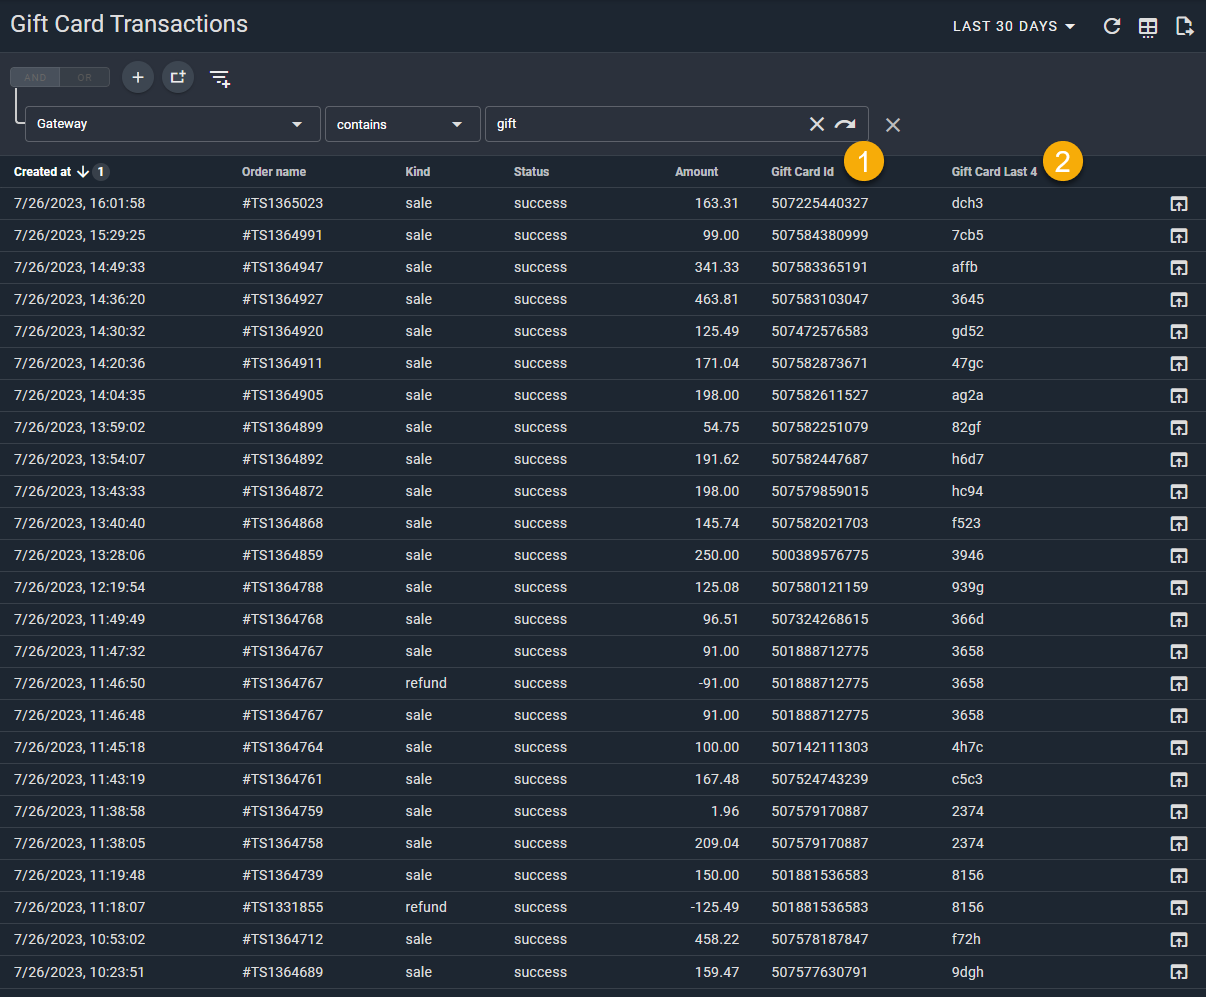This screenshot has height=997, width=1206.
Task: Sort by Created at column
Action: (43, 172)
